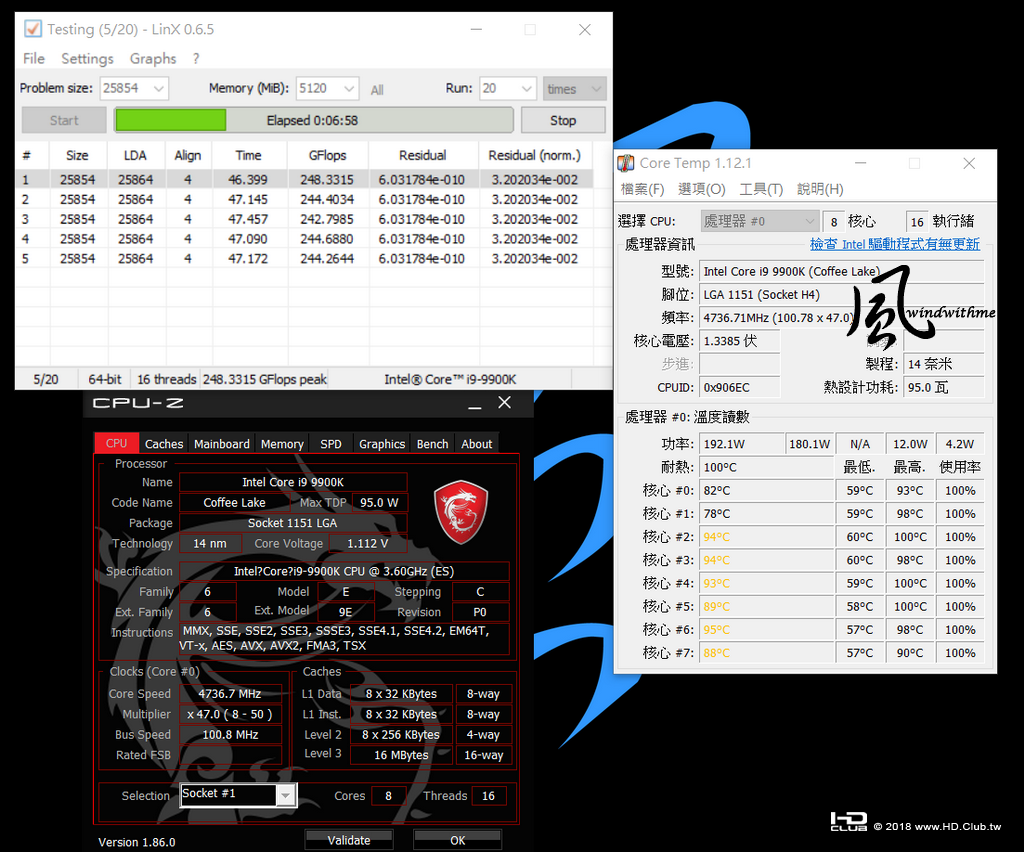Expand the Memory (MiB) dropdown in LinX
Screen dimensions: 1024x852
coord(349,89)
